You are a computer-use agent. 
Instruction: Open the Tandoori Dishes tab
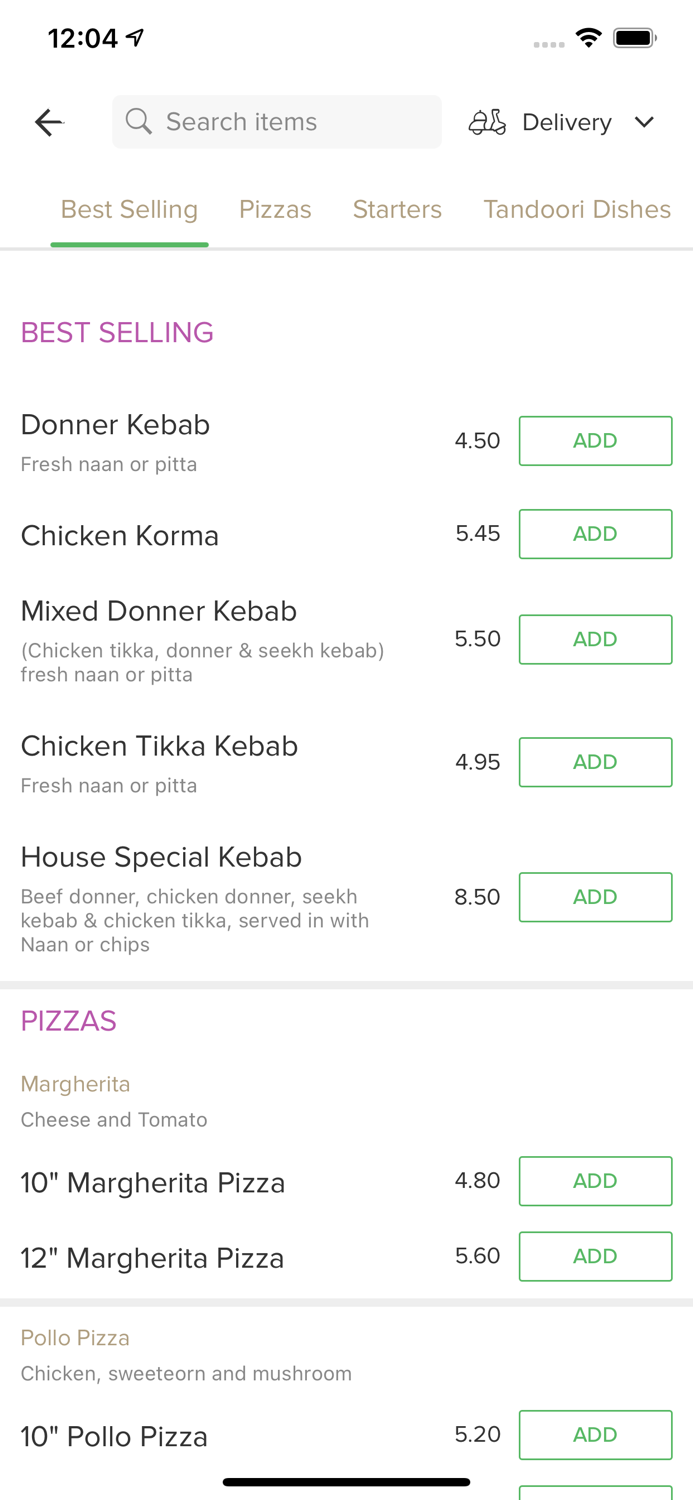pyautogui.click(x=577, y=209)
